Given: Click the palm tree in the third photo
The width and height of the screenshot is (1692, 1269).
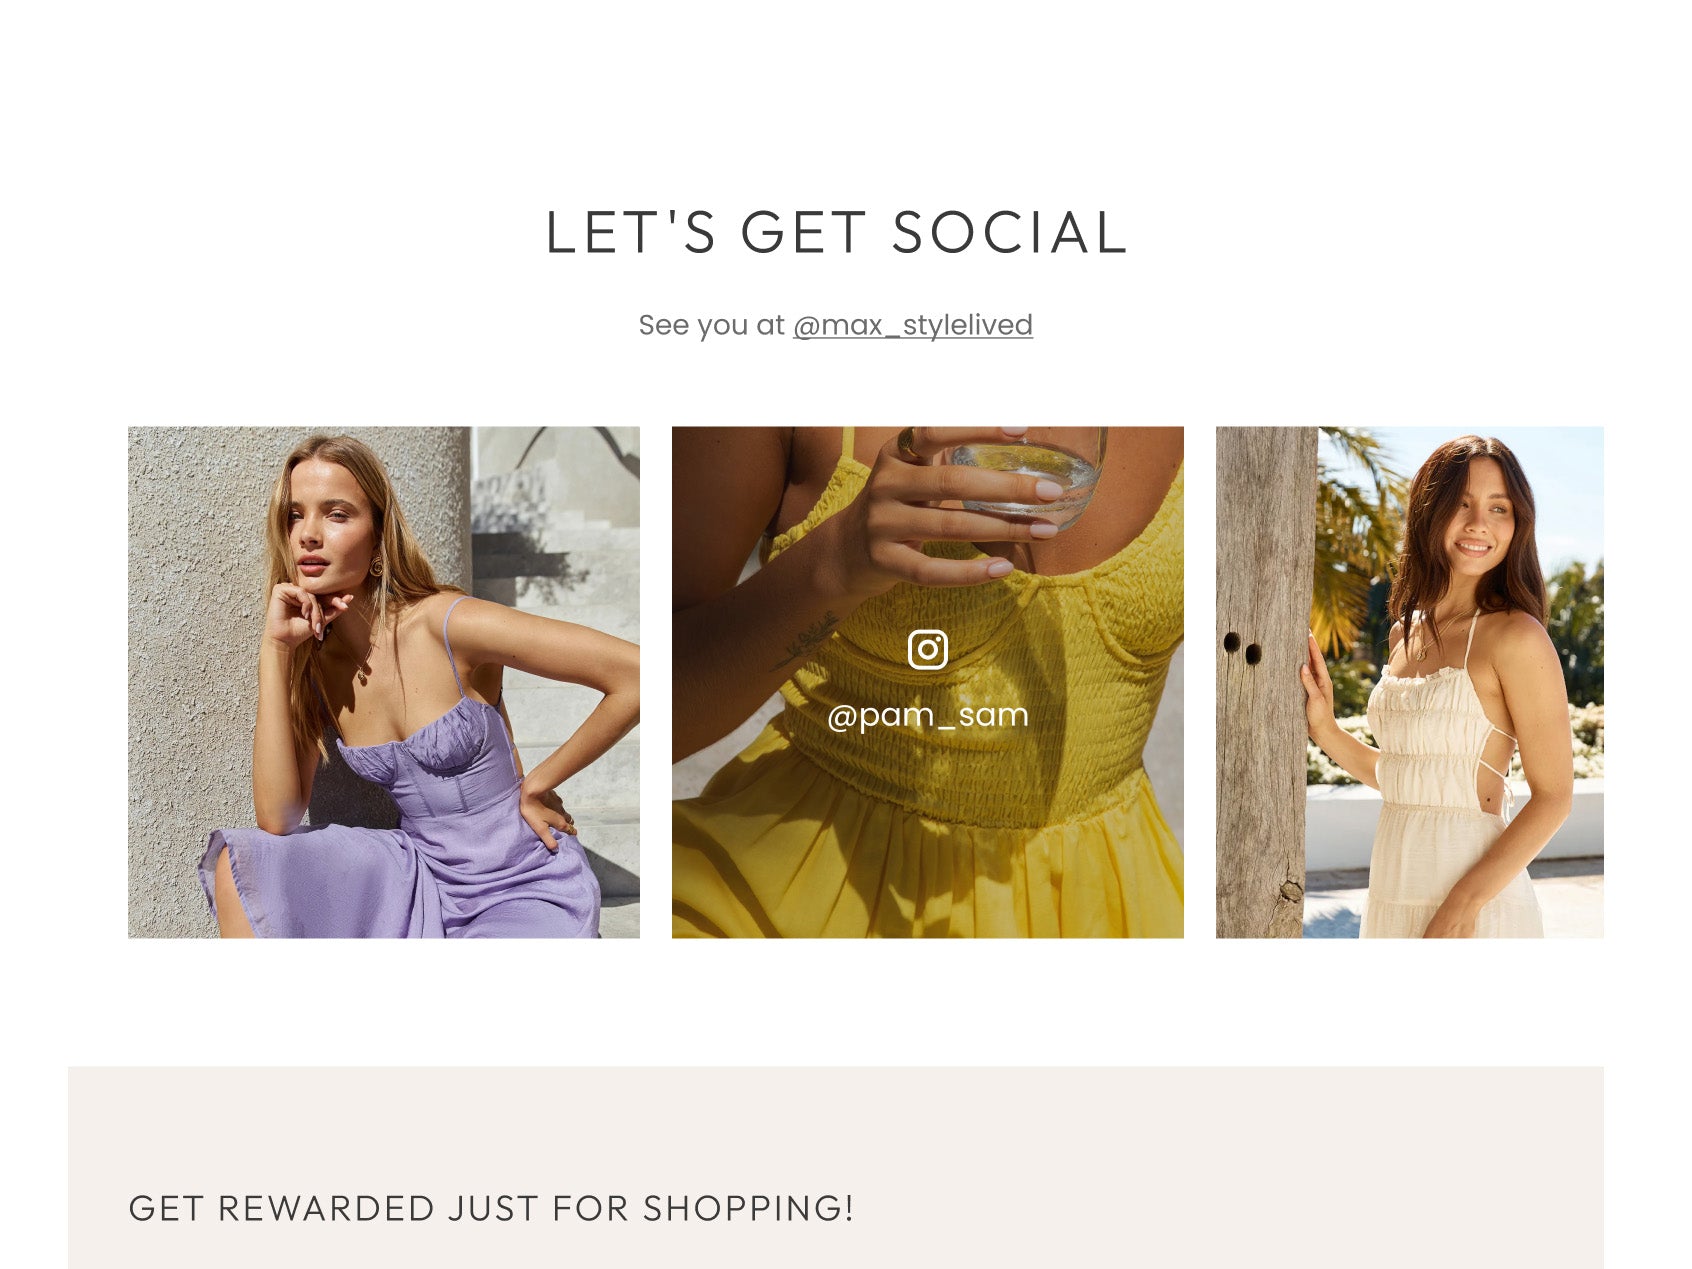Looking at the screenshot, I should click(x=1355, y=530).
